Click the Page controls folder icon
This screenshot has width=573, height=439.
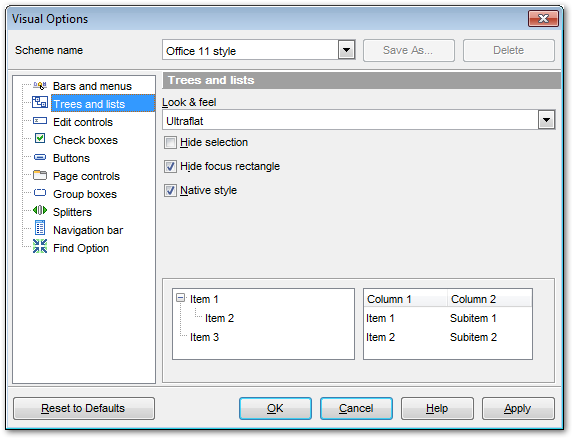pos(40,175)
